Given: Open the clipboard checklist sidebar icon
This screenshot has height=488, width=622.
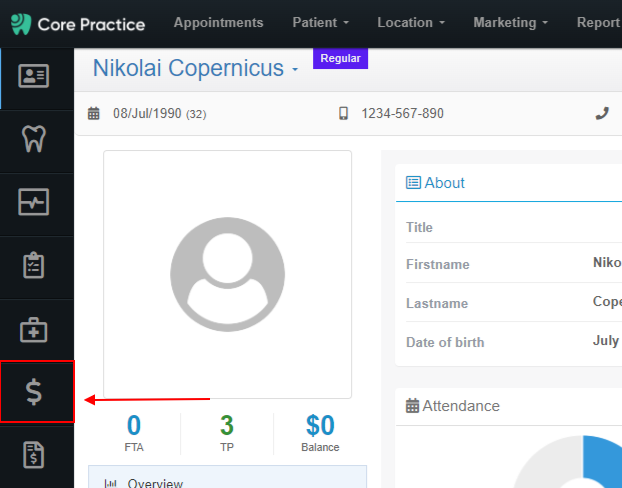Looking at the screenshot, I should (x=34, y=265).
